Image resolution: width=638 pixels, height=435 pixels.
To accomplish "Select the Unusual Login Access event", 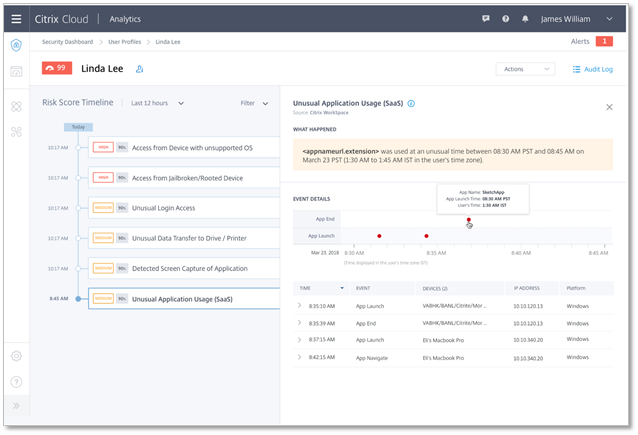I will (184, 208).
